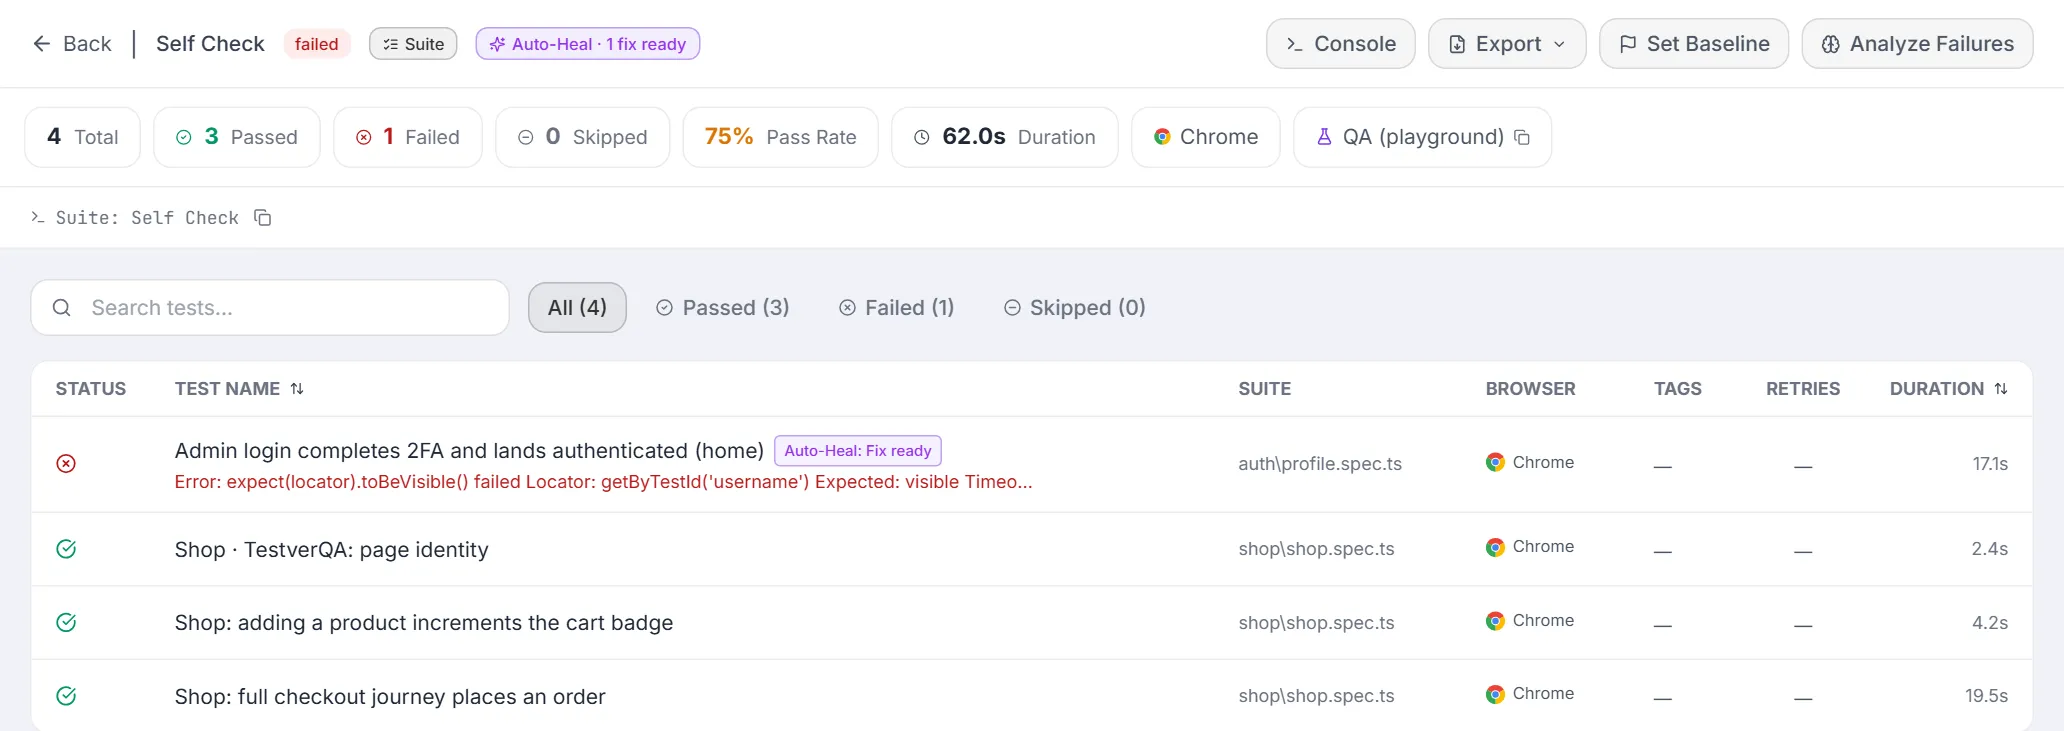
Task: Filter by Skipped (0) tests
Action: (1074, 307)
